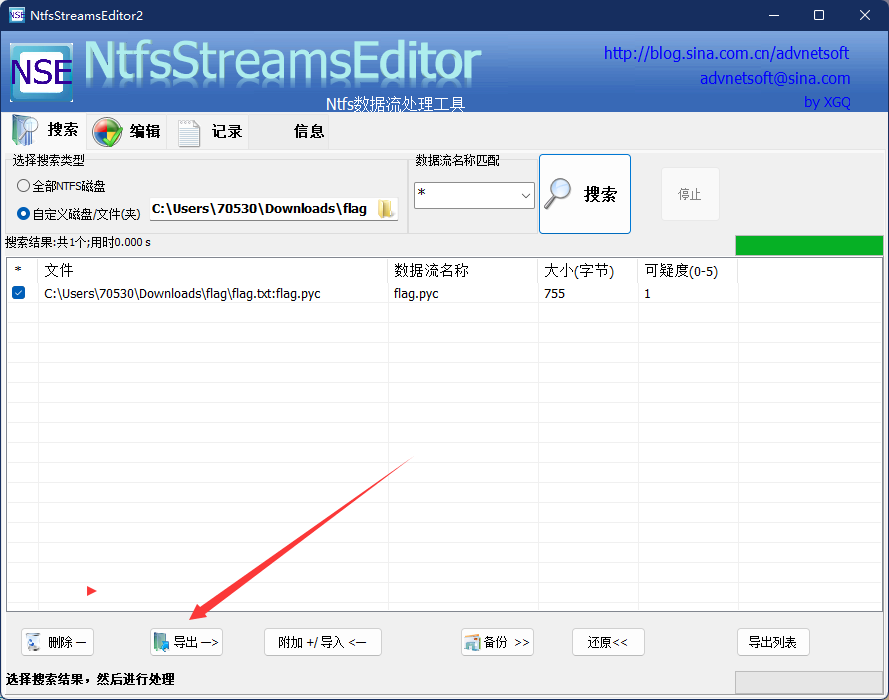889x700 pixels.
Task: Click the green progress bar
Action: pyautogui.click(x=808, y=245)
